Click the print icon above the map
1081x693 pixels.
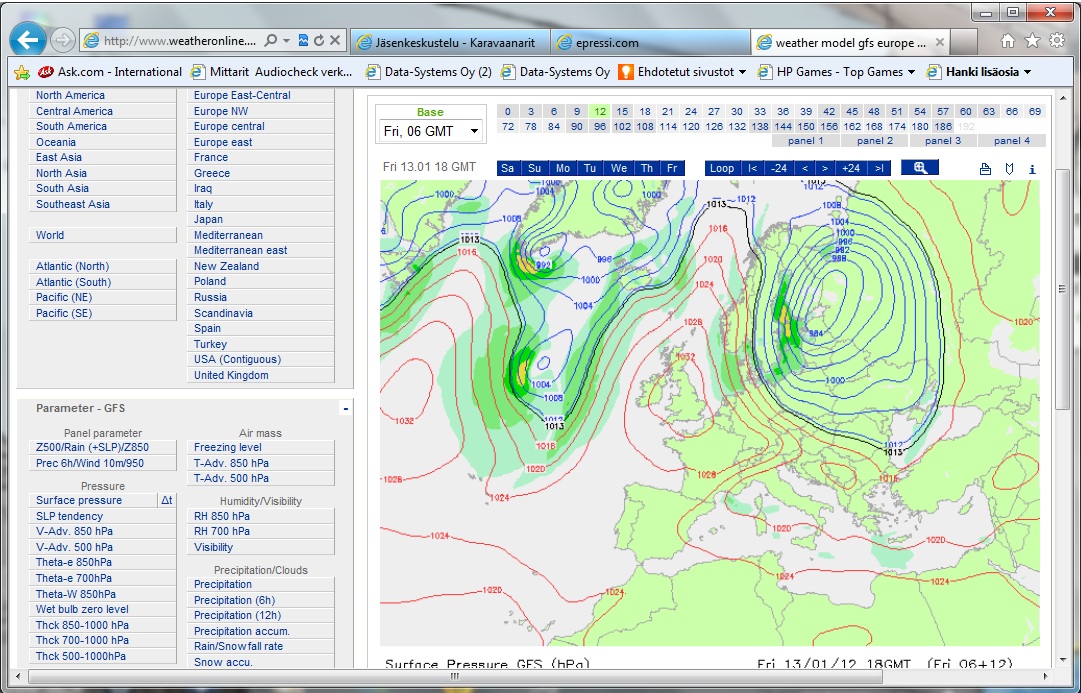(985, 169)
